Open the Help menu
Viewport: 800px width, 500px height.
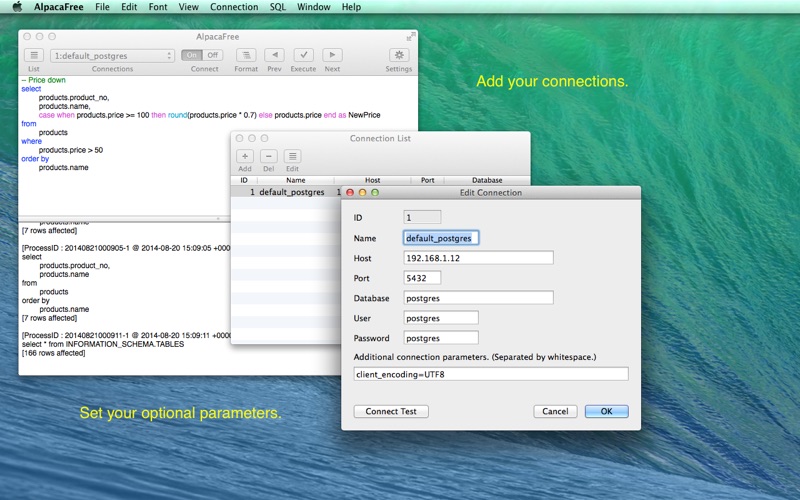(x=351, y=7)
